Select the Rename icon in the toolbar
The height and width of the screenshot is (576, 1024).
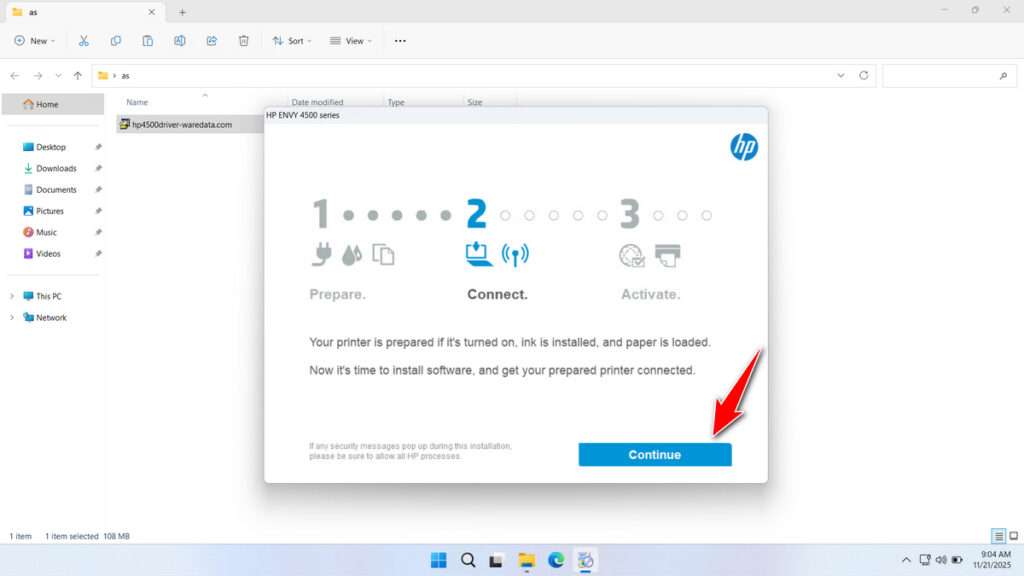click(x=180, y=40)
